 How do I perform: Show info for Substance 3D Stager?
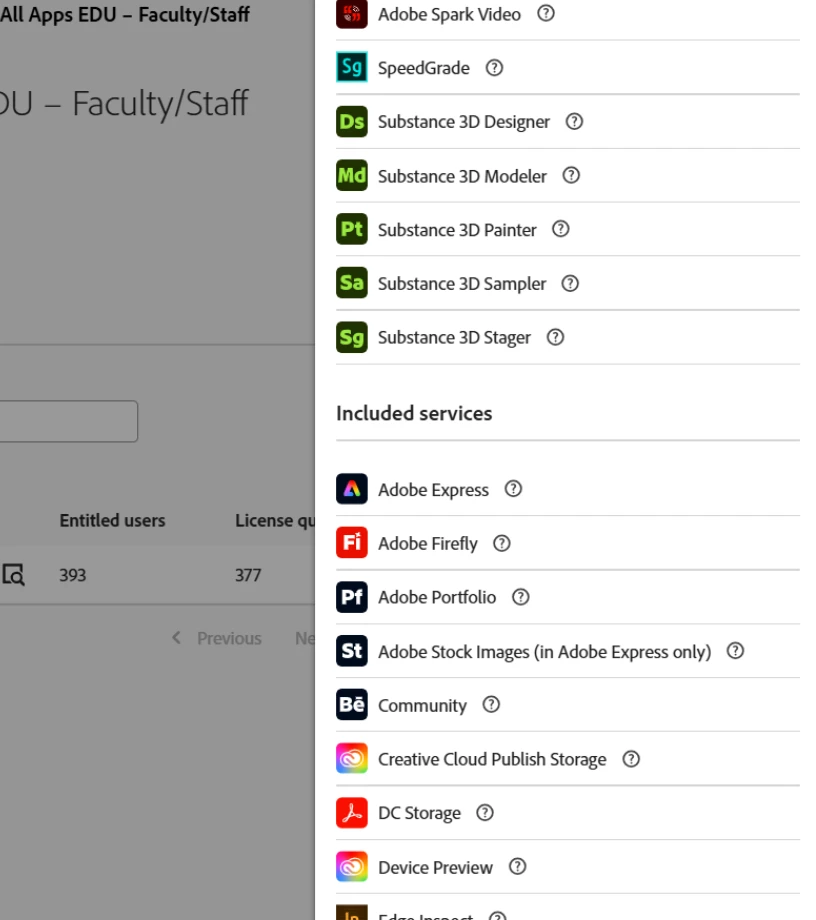coord(555,337)
